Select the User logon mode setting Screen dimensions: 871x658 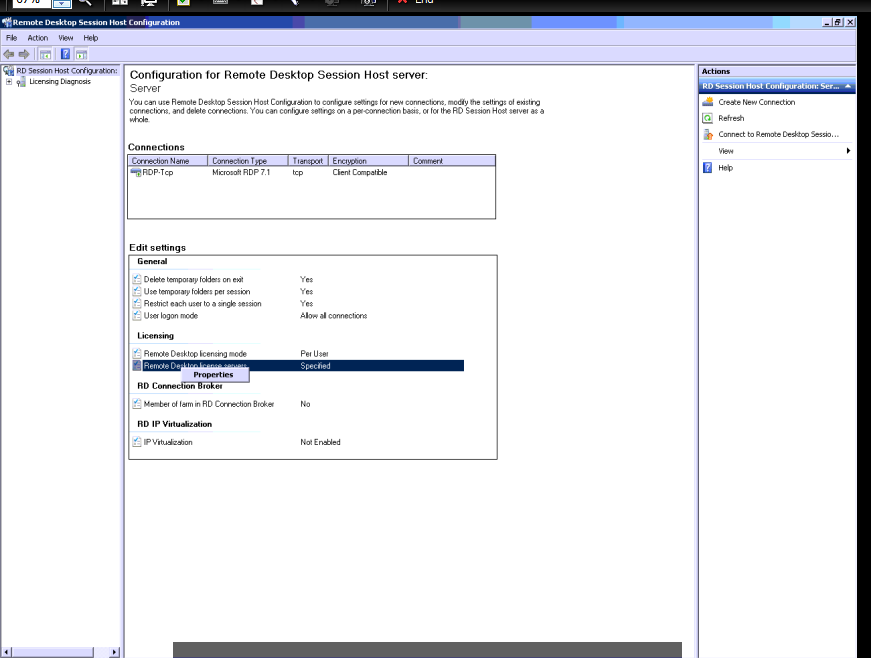(171, 316)
